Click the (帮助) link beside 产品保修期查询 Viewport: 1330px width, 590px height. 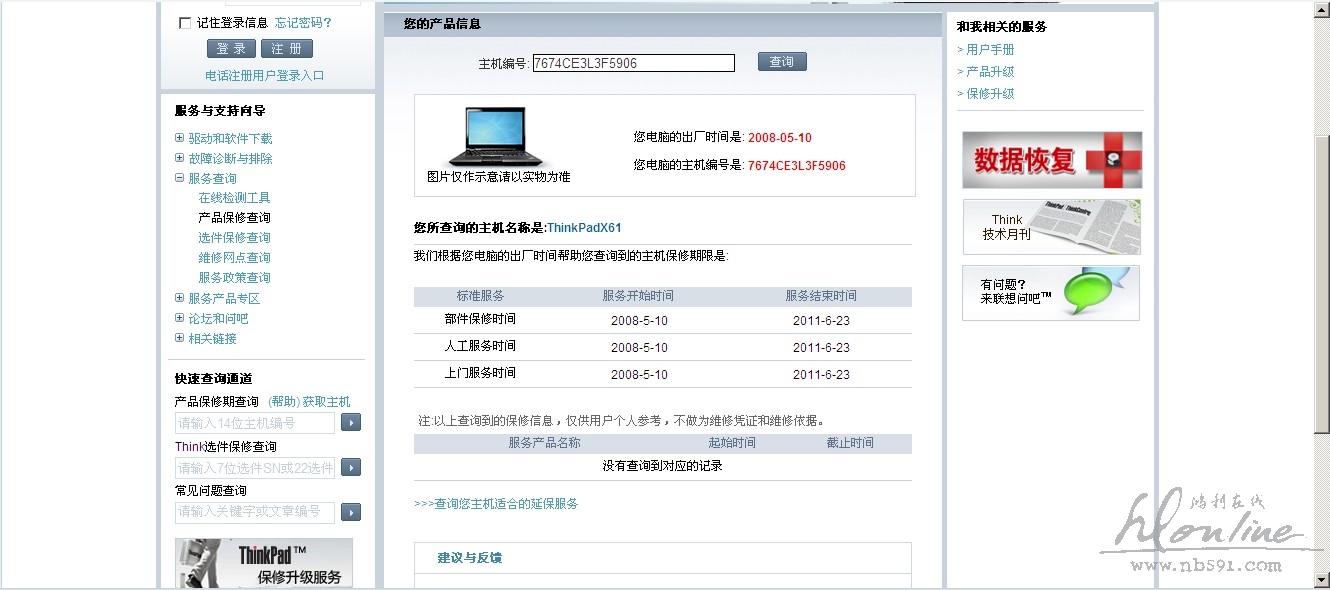(283, 402)
